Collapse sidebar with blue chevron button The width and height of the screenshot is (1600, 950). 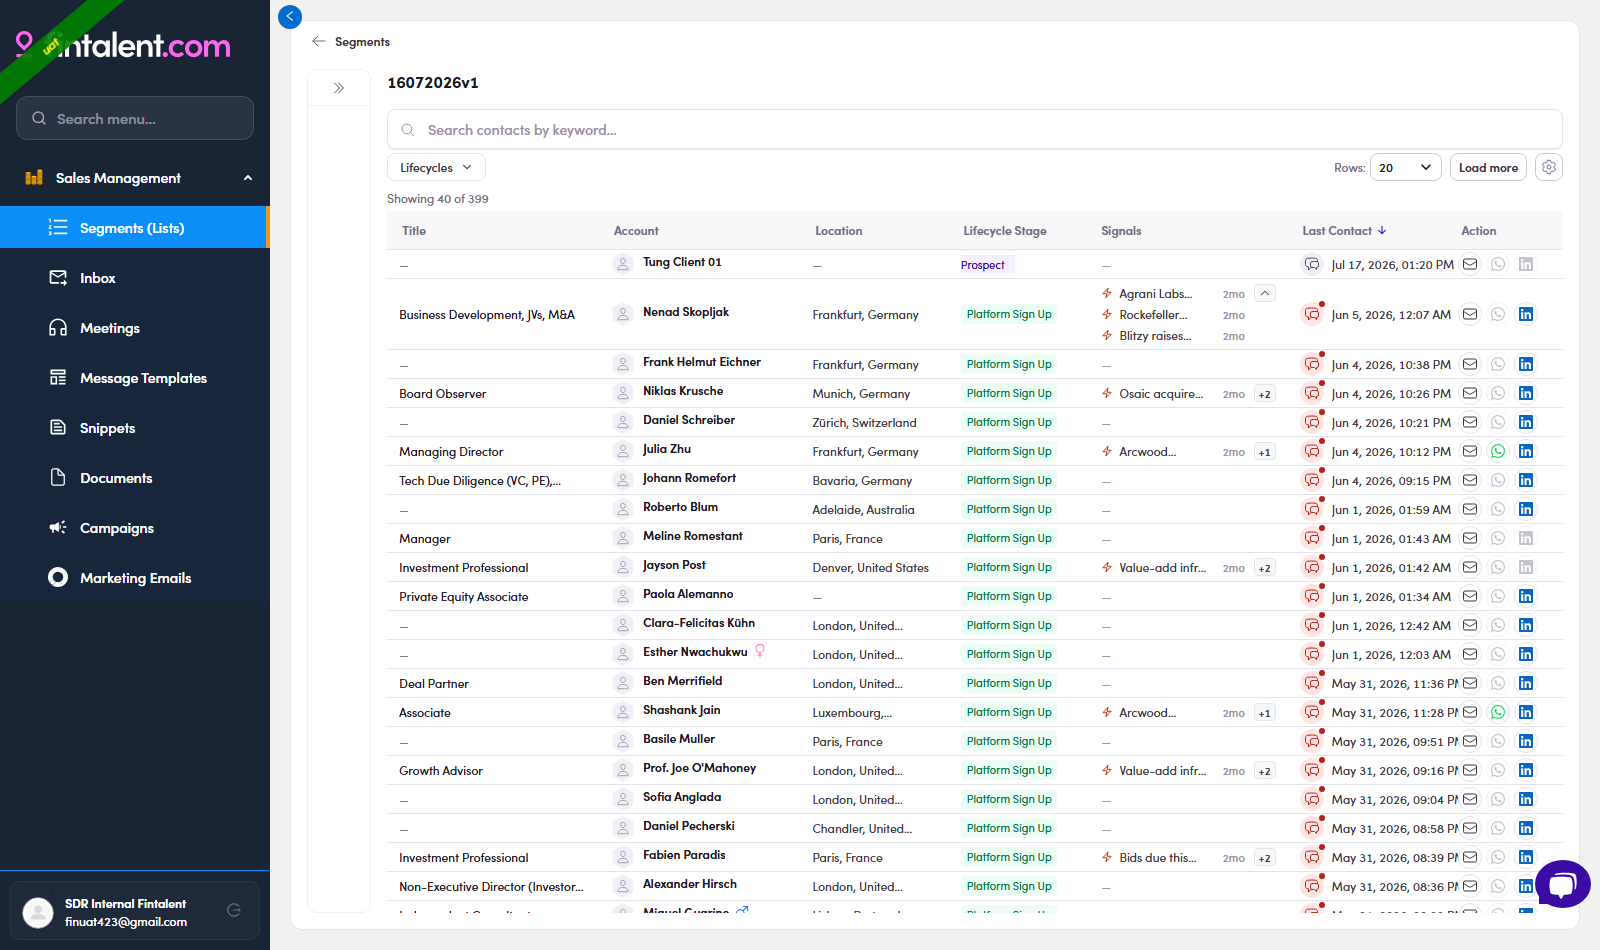[290, 16]
